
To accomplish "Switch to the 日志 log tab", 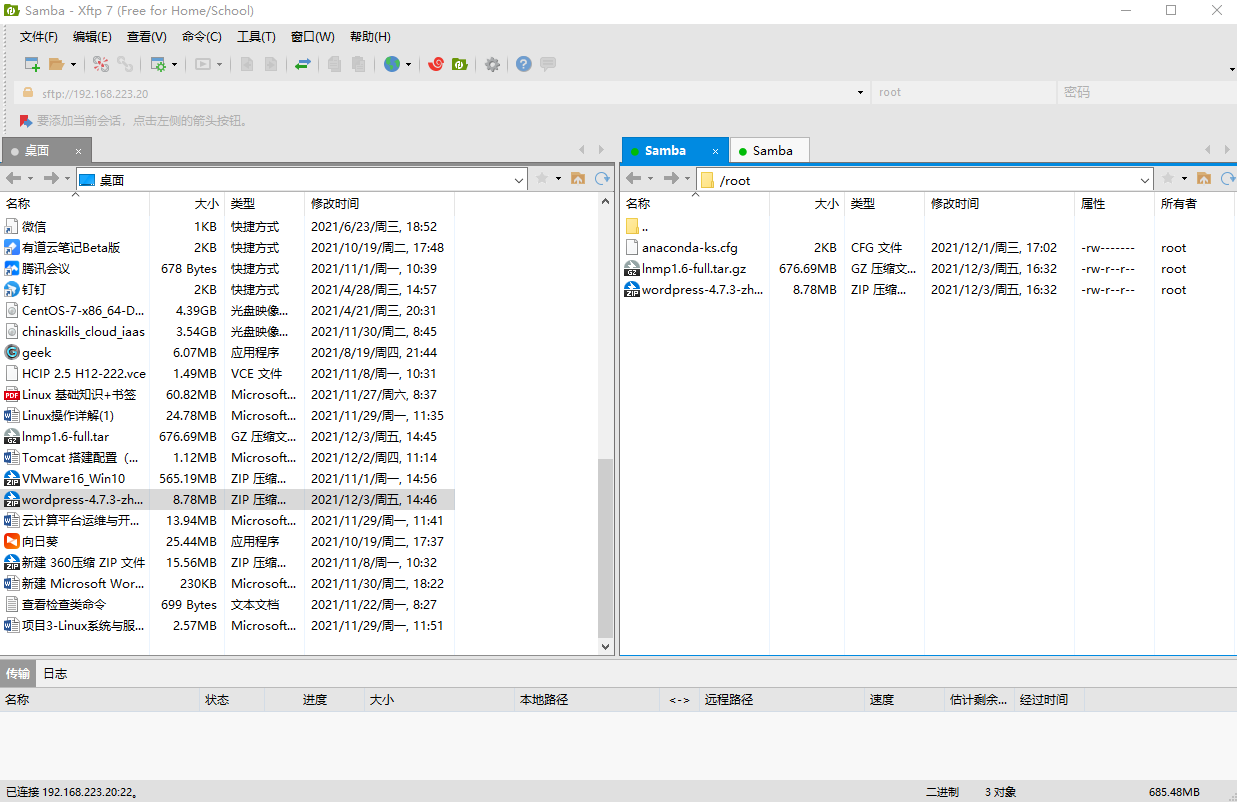I will coord(55,673).
